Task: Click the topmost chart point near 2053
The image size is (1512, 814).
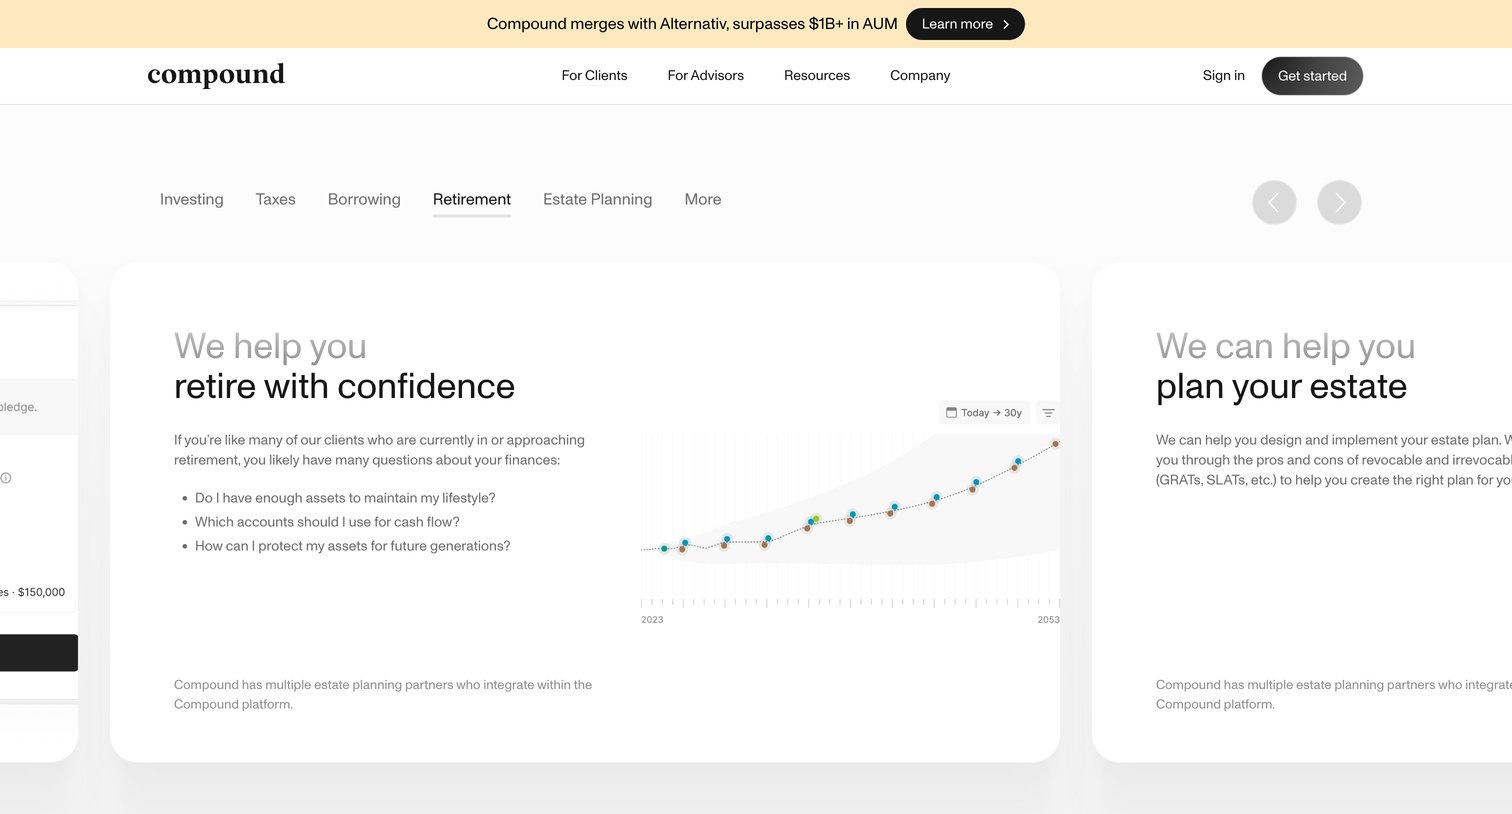Action: click(1055, 444)
